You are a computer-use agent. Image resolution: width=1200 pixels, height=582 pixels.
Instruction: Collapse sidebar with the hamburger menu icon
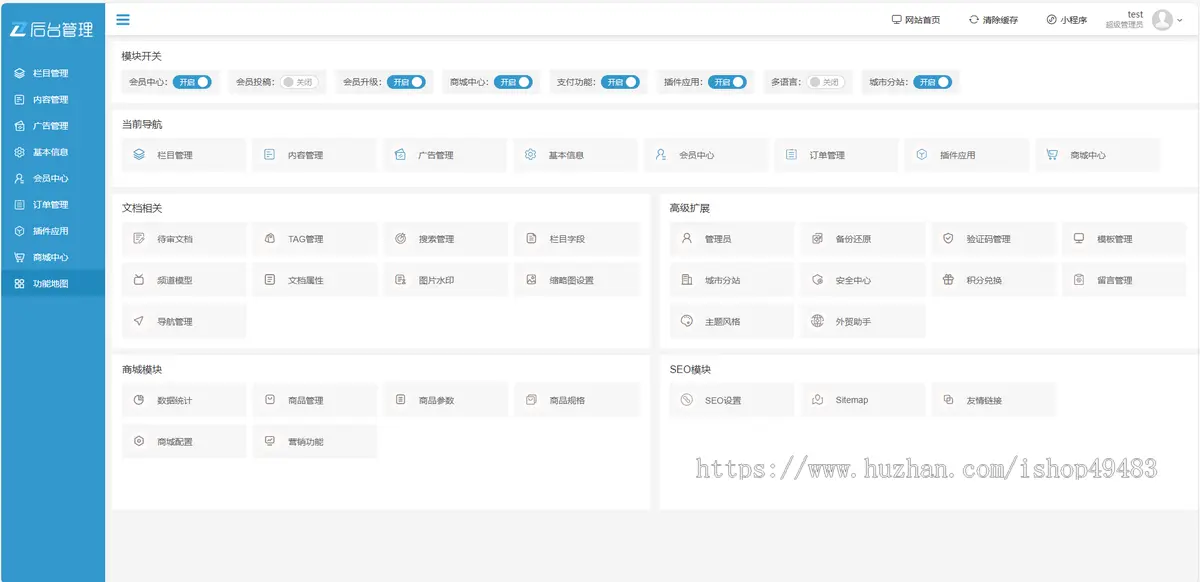(x=122, y=19)
